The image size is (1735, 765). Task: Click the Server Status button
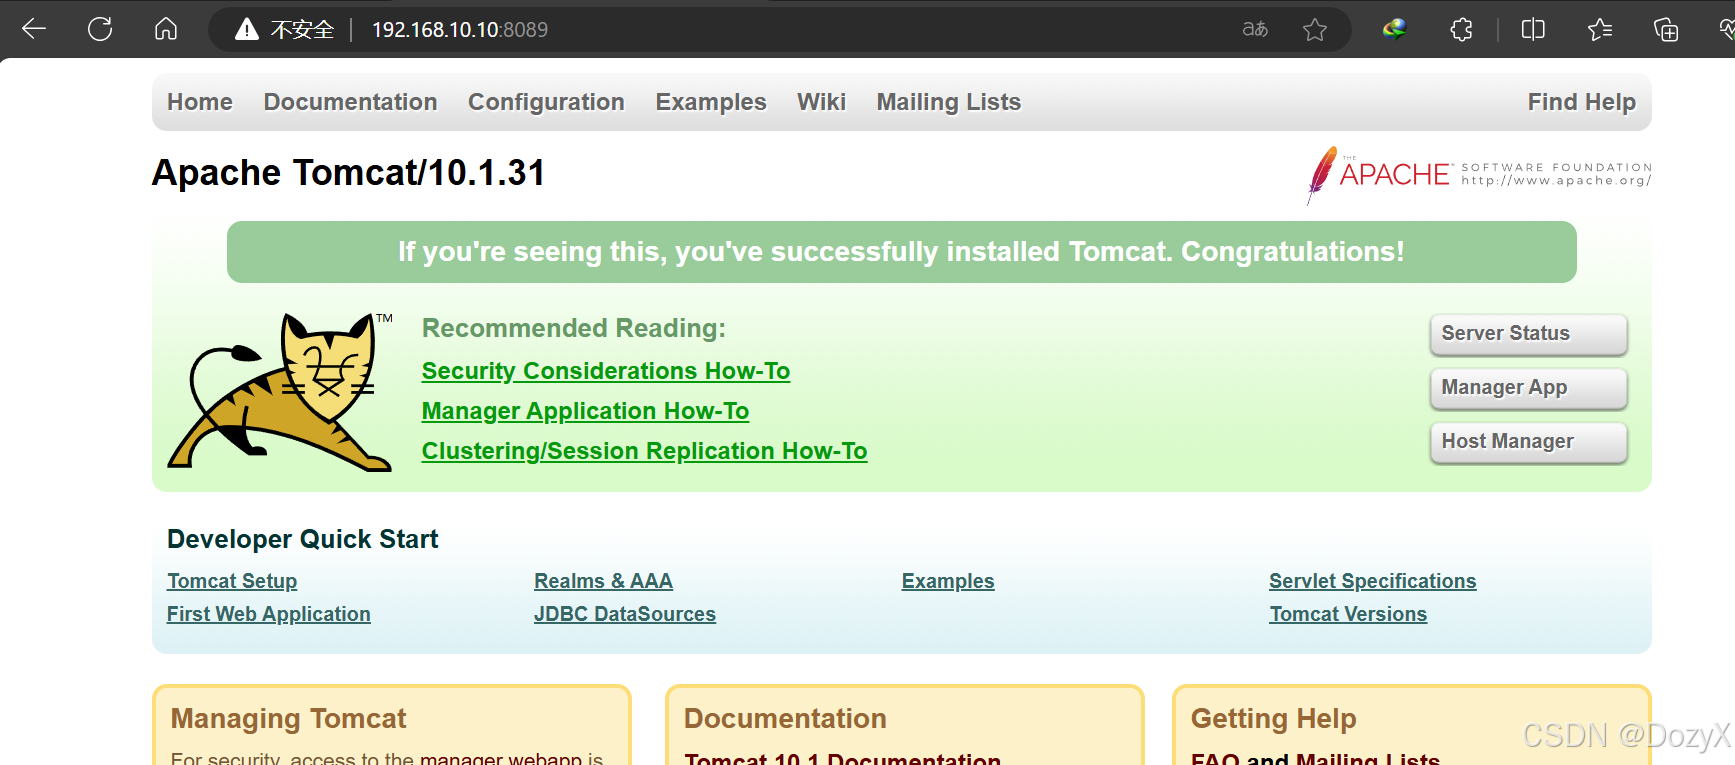(x=1529, y=334)
